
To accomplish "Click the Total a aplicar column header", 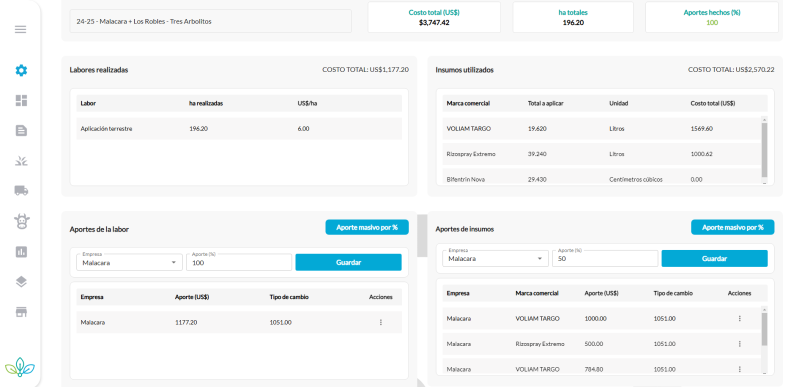I will coord(545,103).
